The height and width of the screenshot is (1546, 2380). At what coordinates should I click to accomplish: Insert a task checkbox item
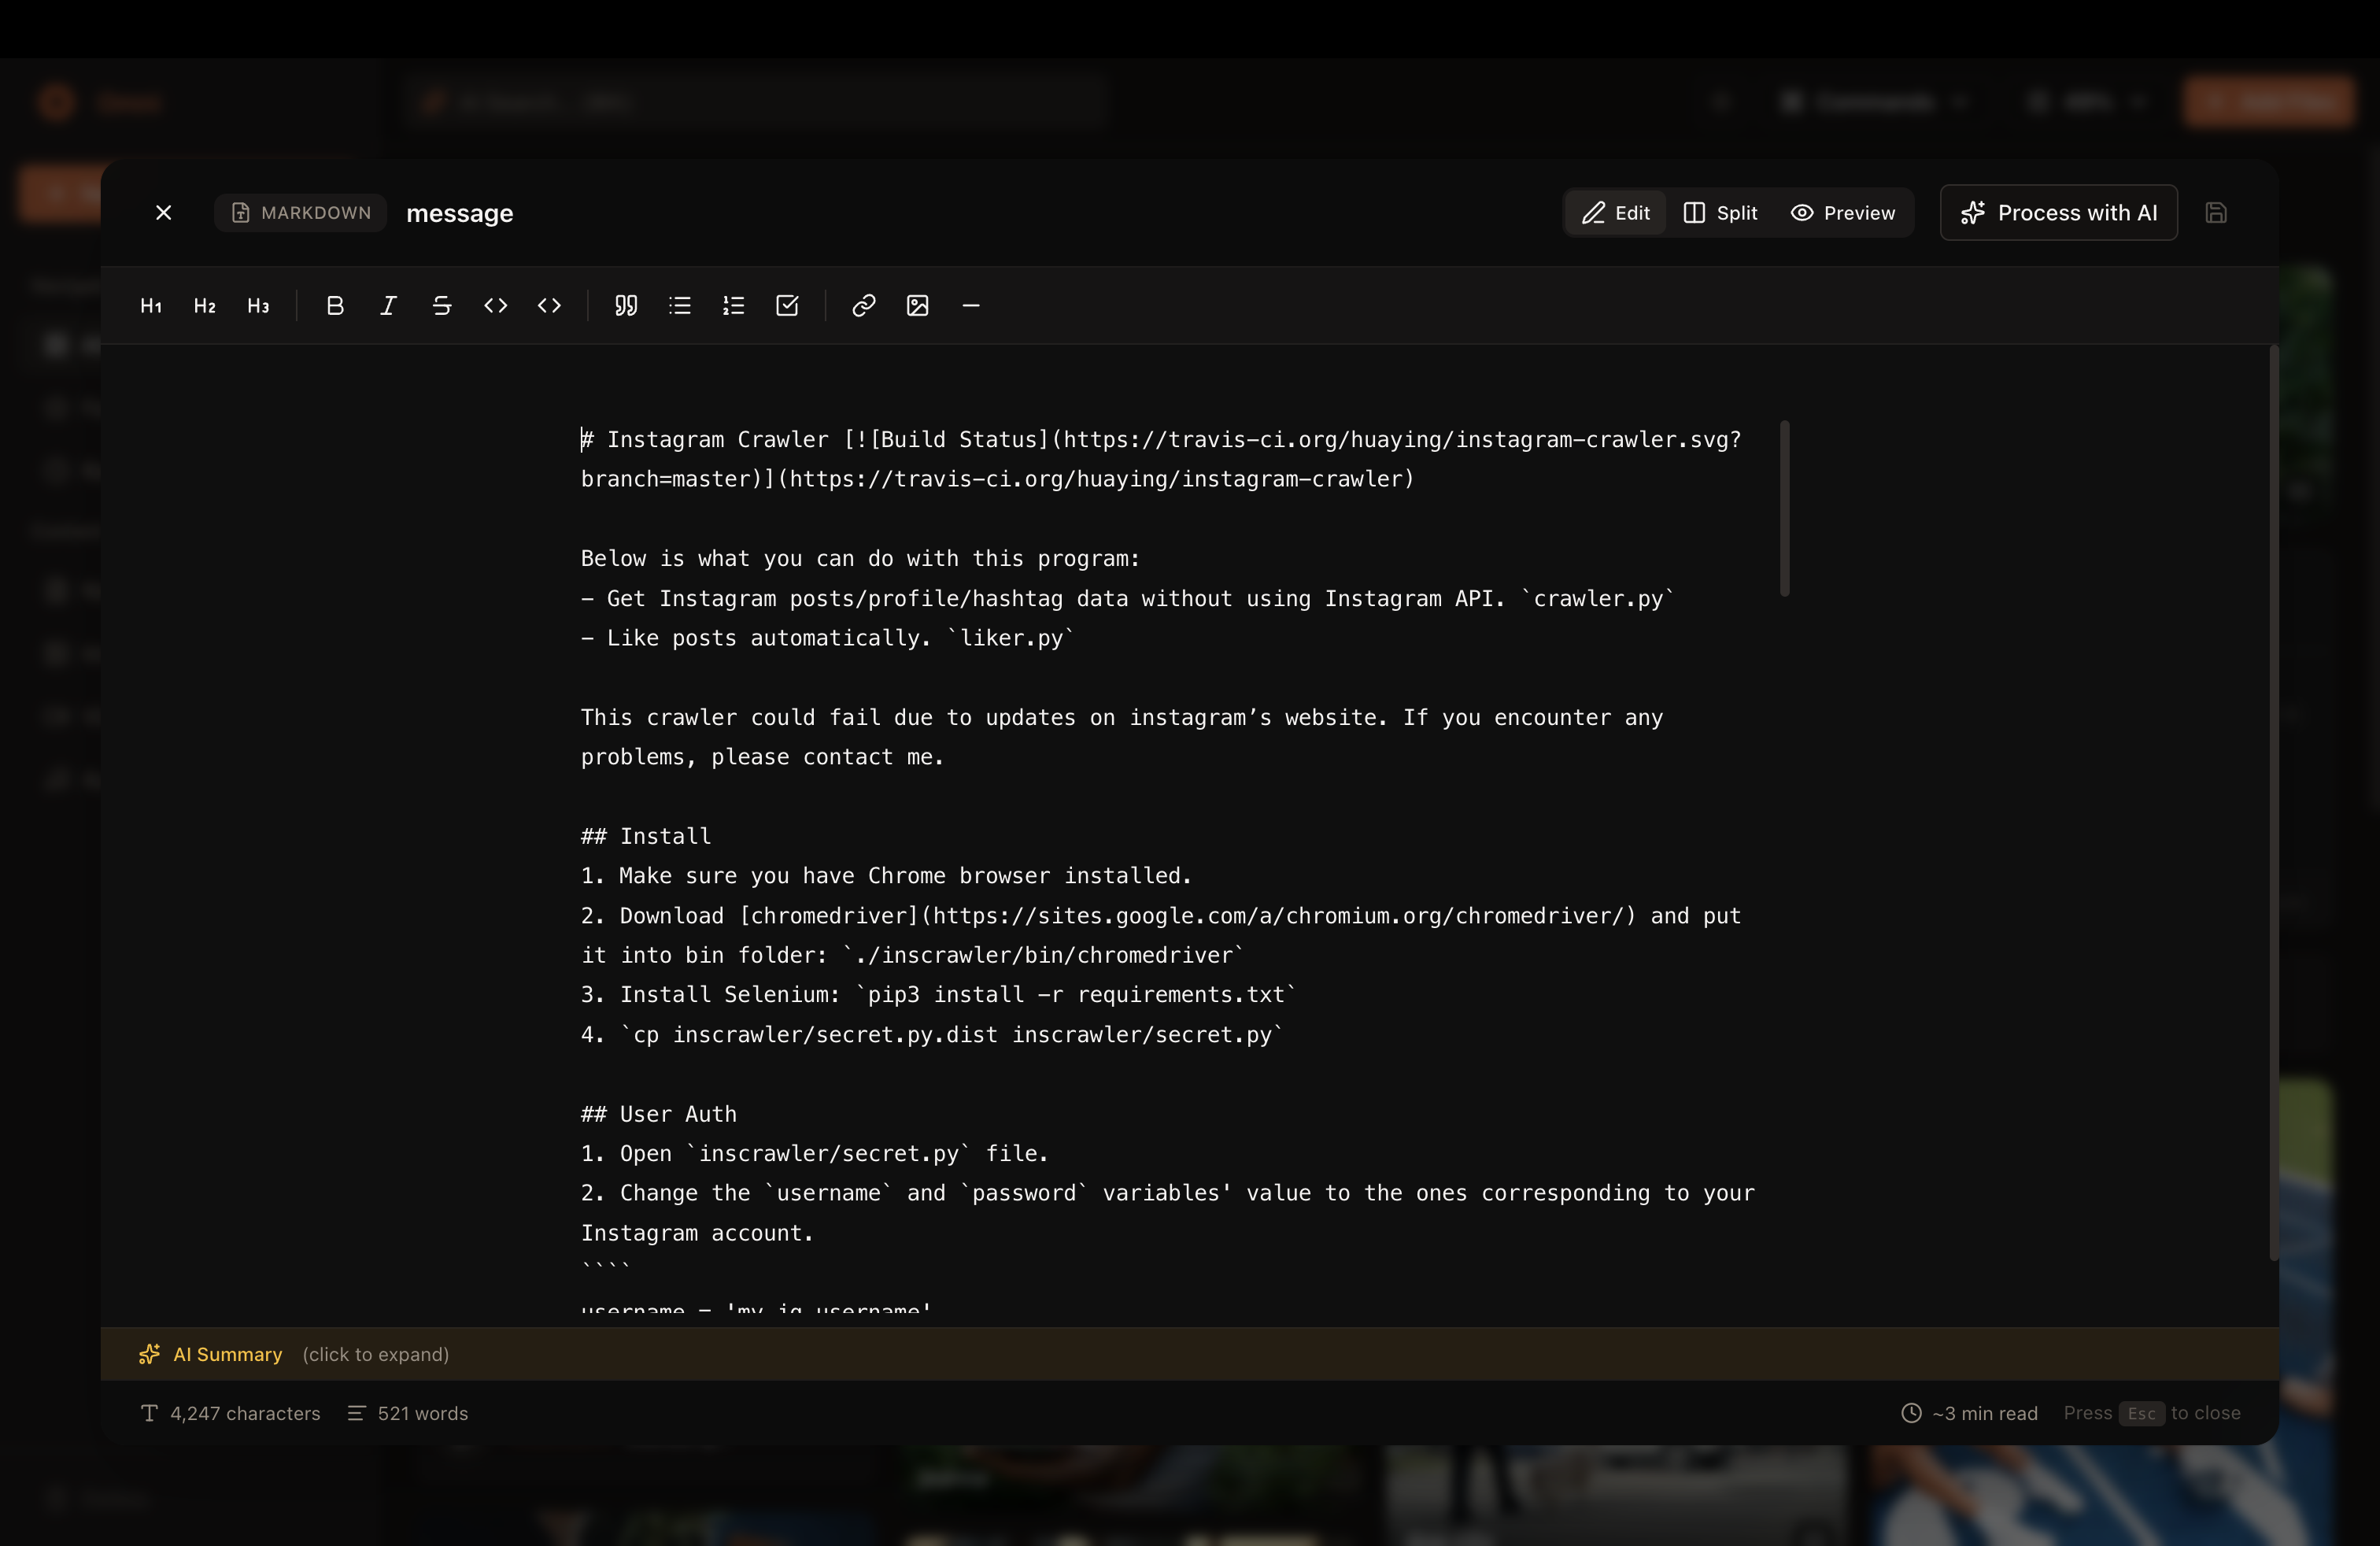click(787, 306)
